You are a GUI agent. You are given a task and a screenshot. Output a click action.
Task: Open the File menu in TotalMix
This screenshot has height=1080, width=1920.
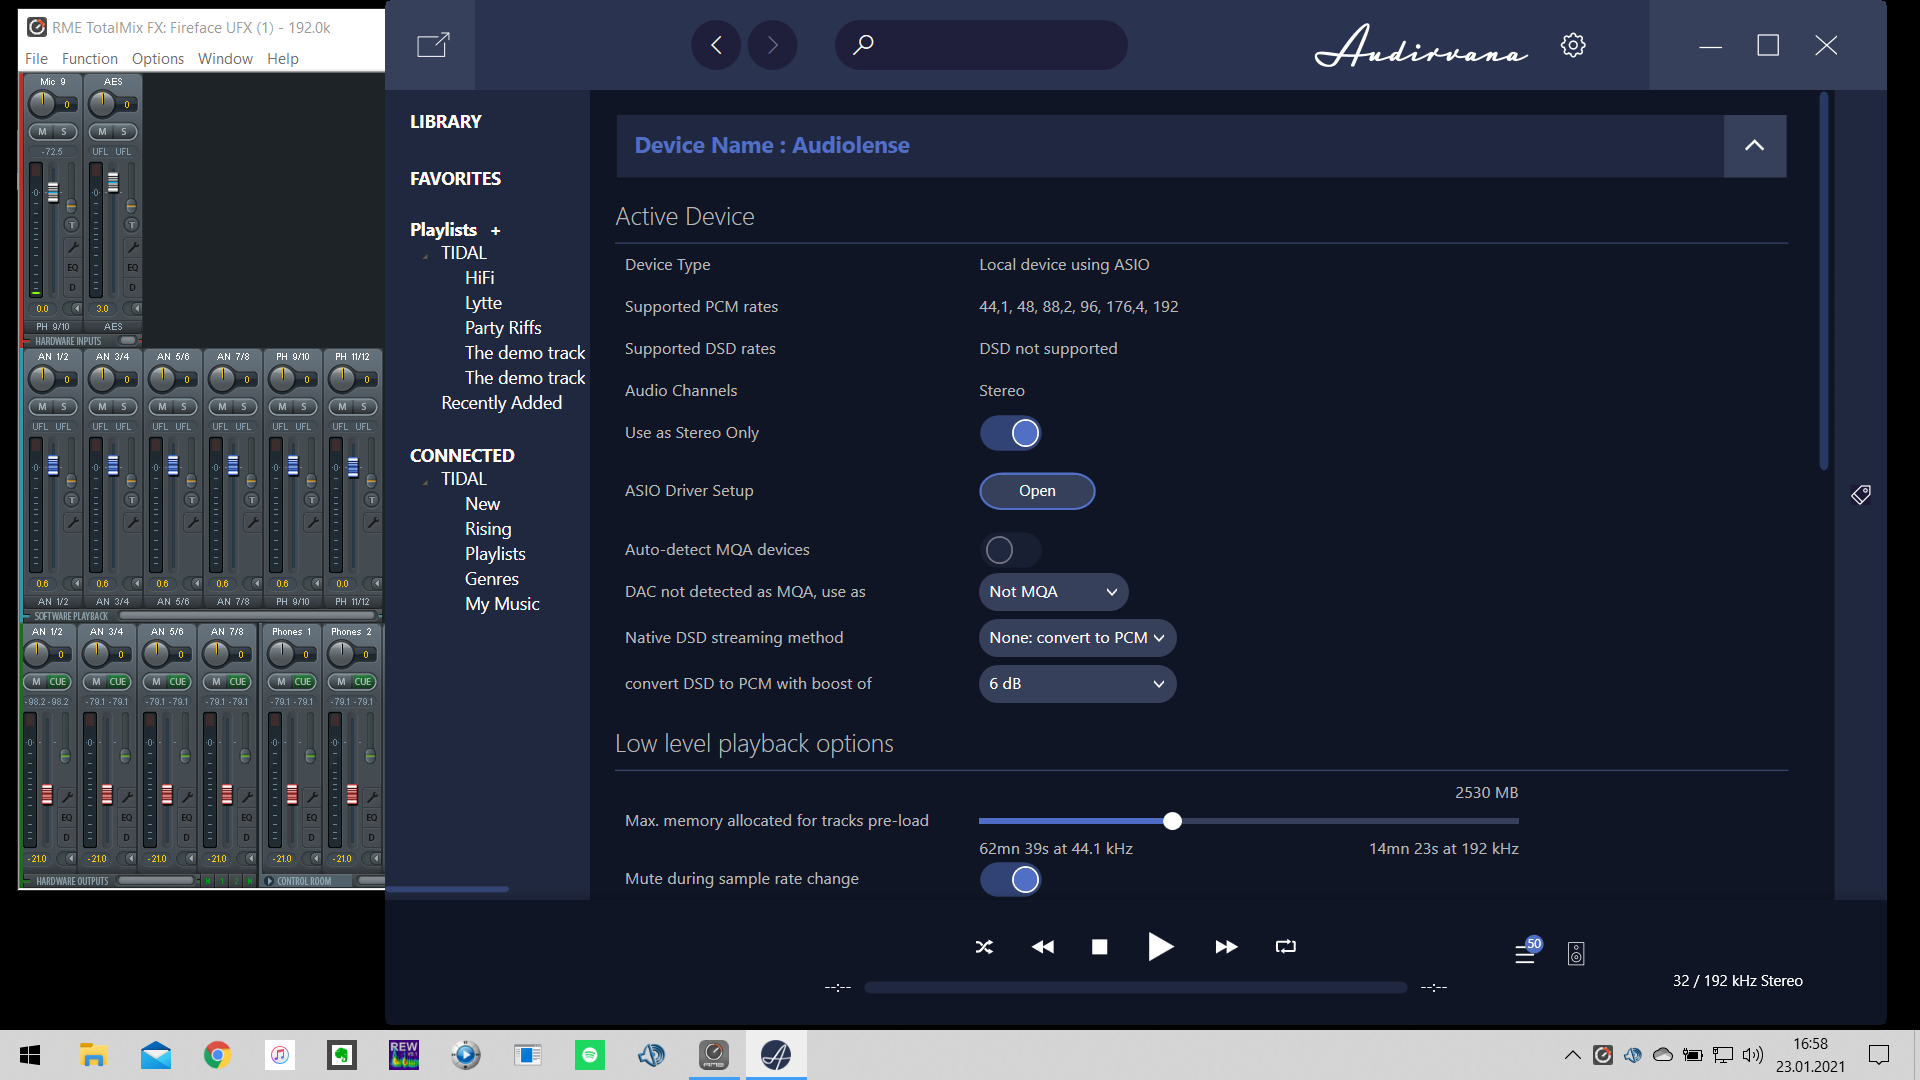click(x=36, y=59)
